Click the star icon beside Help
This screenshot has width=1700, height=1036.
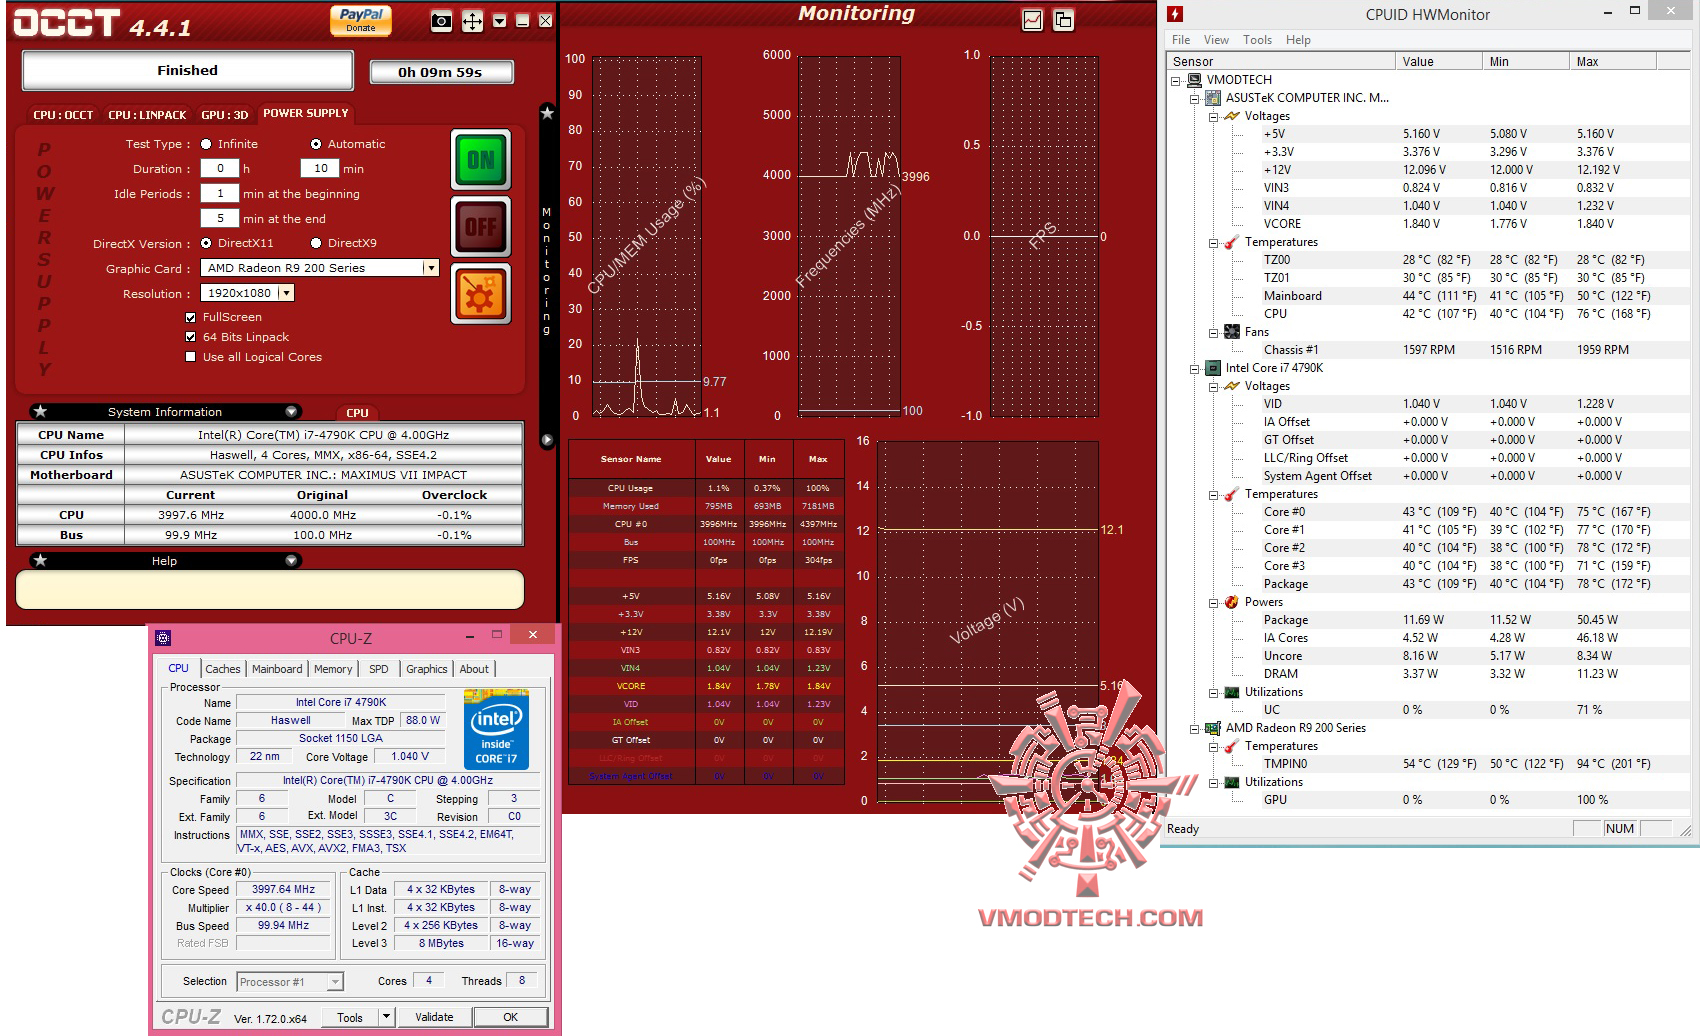click(x=40, y=560)
